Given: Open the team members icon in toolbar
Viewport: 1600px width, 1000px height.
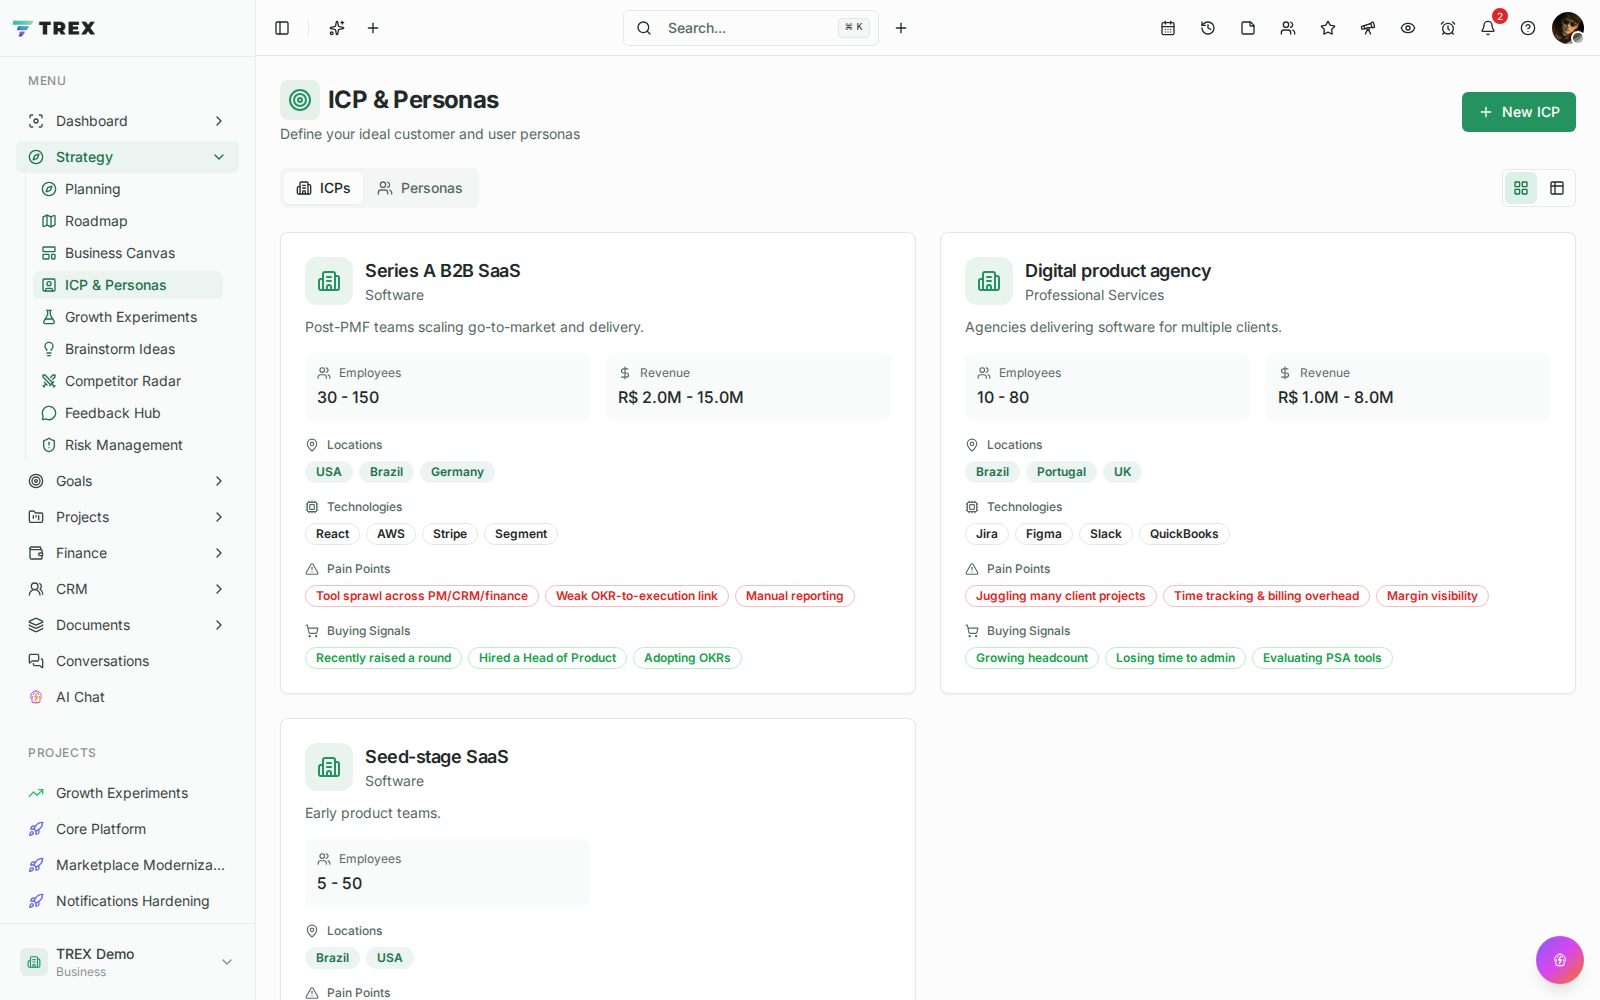Looking at the screenshot, I should (1288, 28).
